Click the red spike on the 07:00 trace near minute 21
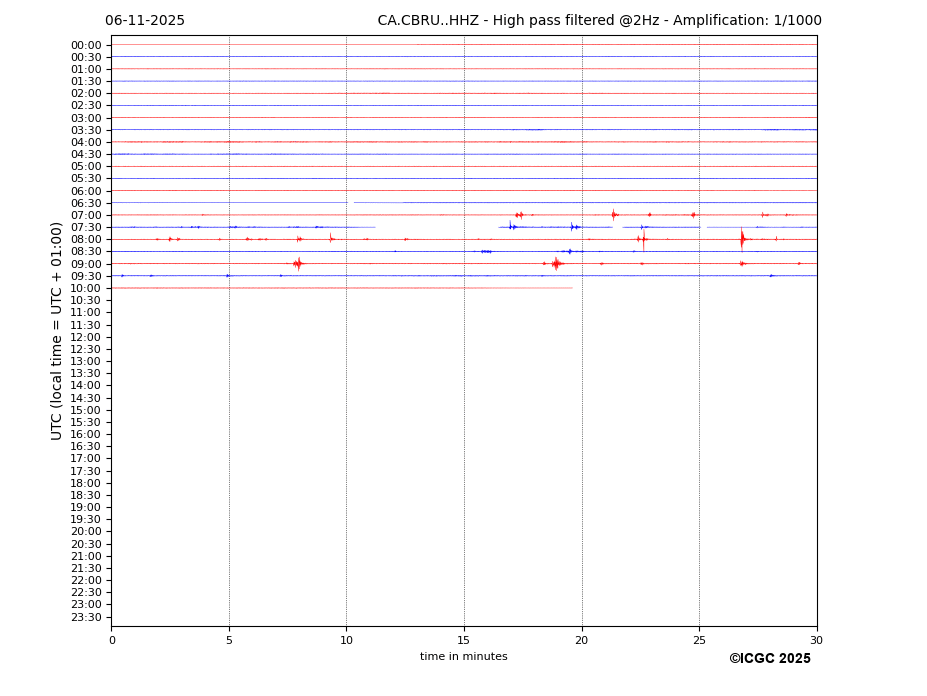 [x=614, y=215]
